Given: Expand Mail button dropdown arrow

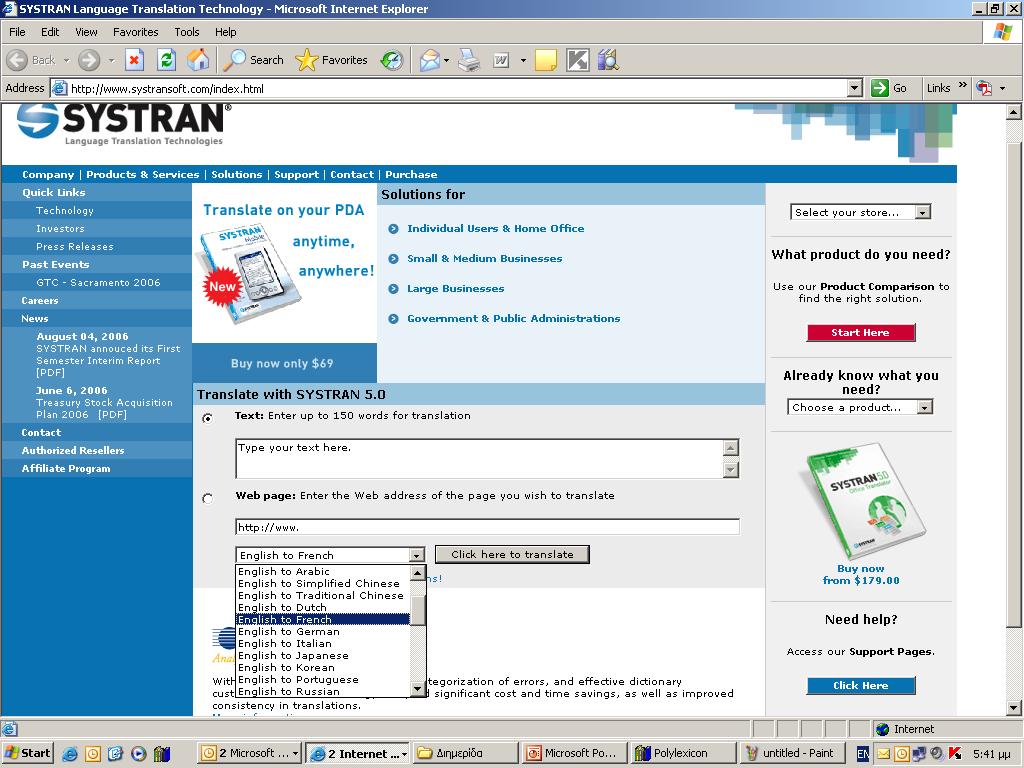Looking at the screenshot, I should 447,60.
